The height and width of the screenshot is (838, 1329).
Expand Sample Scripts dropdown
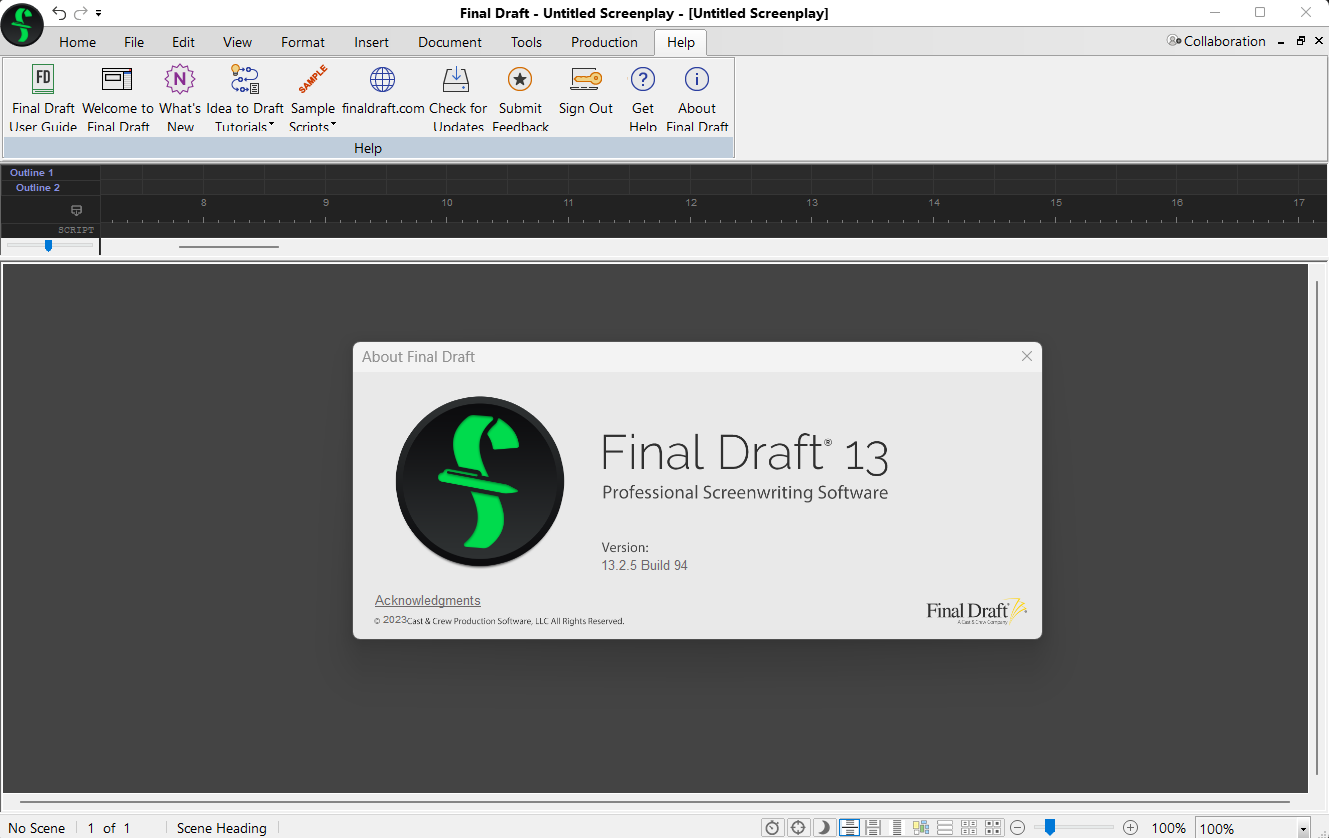[313, 98]
